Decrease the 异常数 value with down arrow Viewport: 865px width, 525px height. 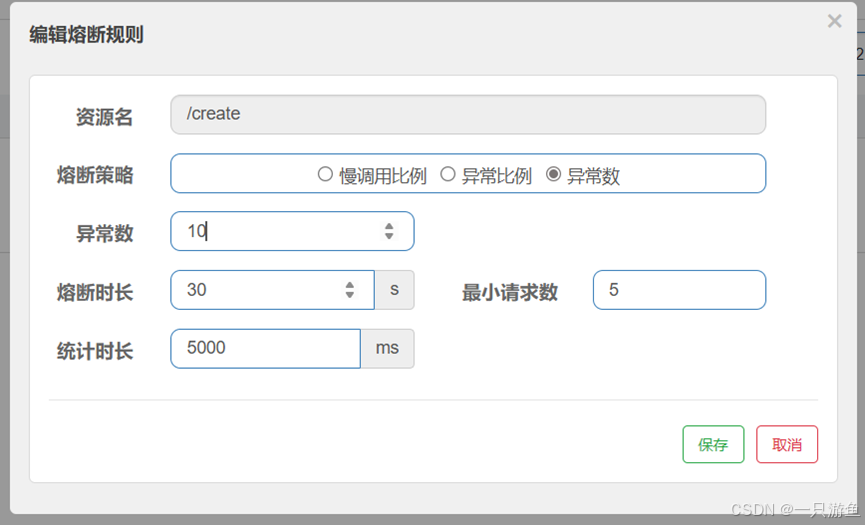389,236
